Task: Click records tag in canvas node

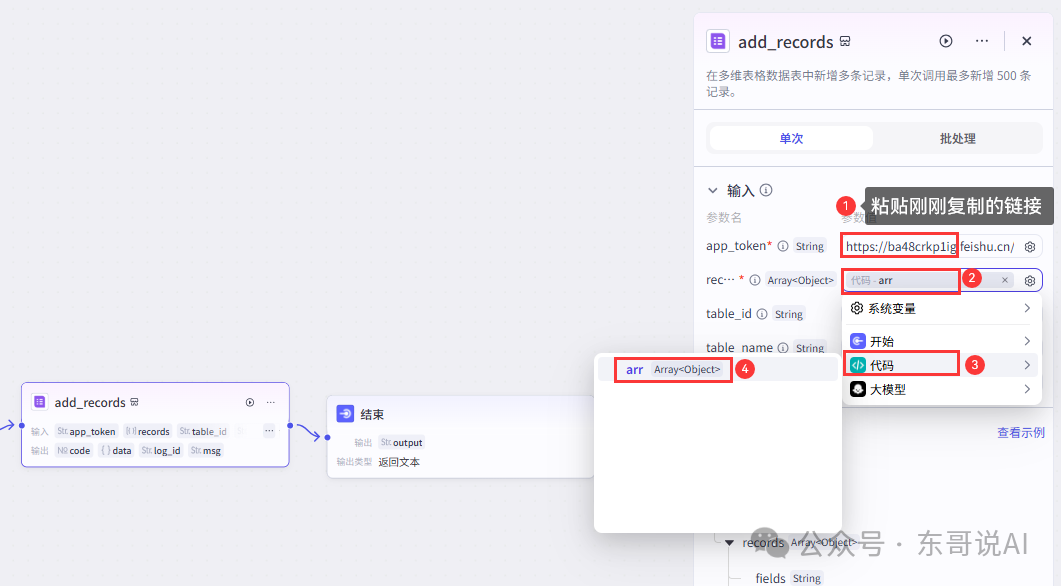Action: click(148, 431)
